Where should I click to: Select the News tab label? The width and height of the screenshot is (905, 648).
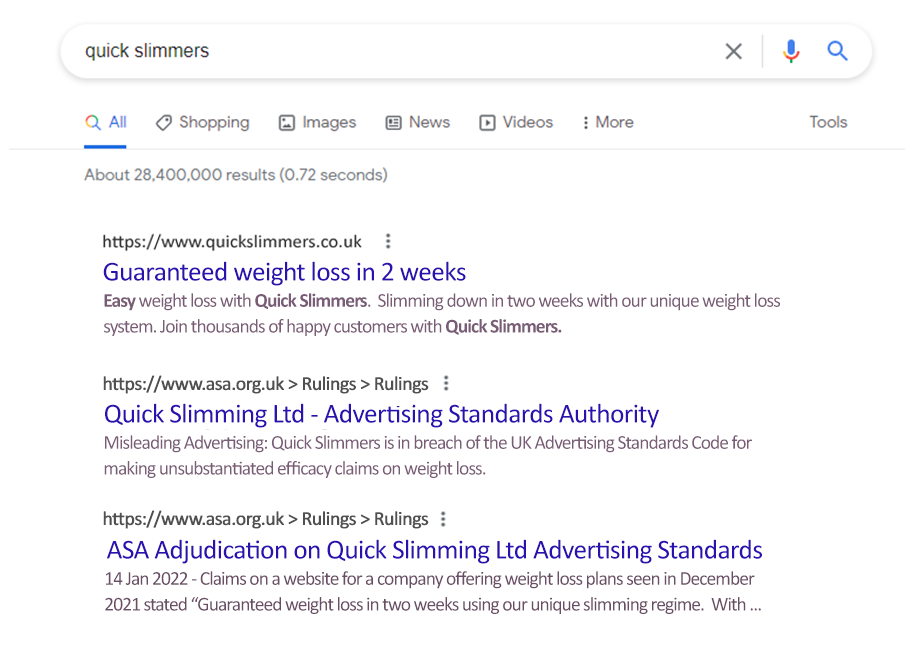pyautogui.click(x=429, y=122)
